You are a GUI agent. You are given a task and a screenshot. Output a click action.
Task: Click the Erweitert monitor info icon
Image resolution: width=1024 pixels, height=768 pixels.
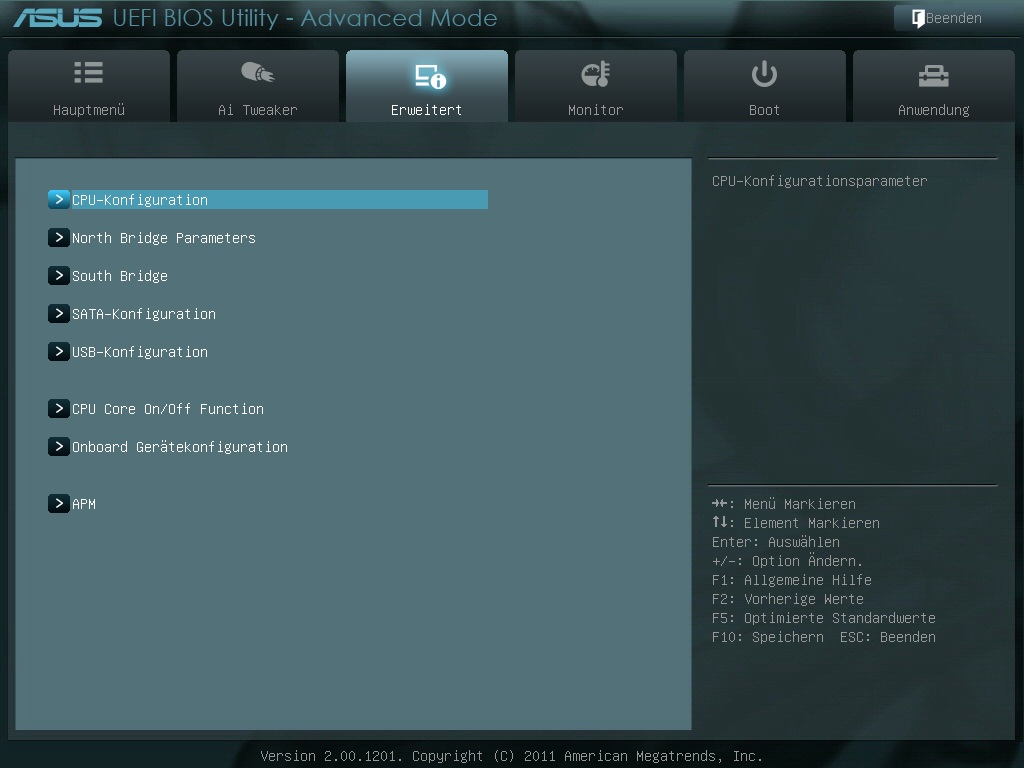click(x=430, y=76)
